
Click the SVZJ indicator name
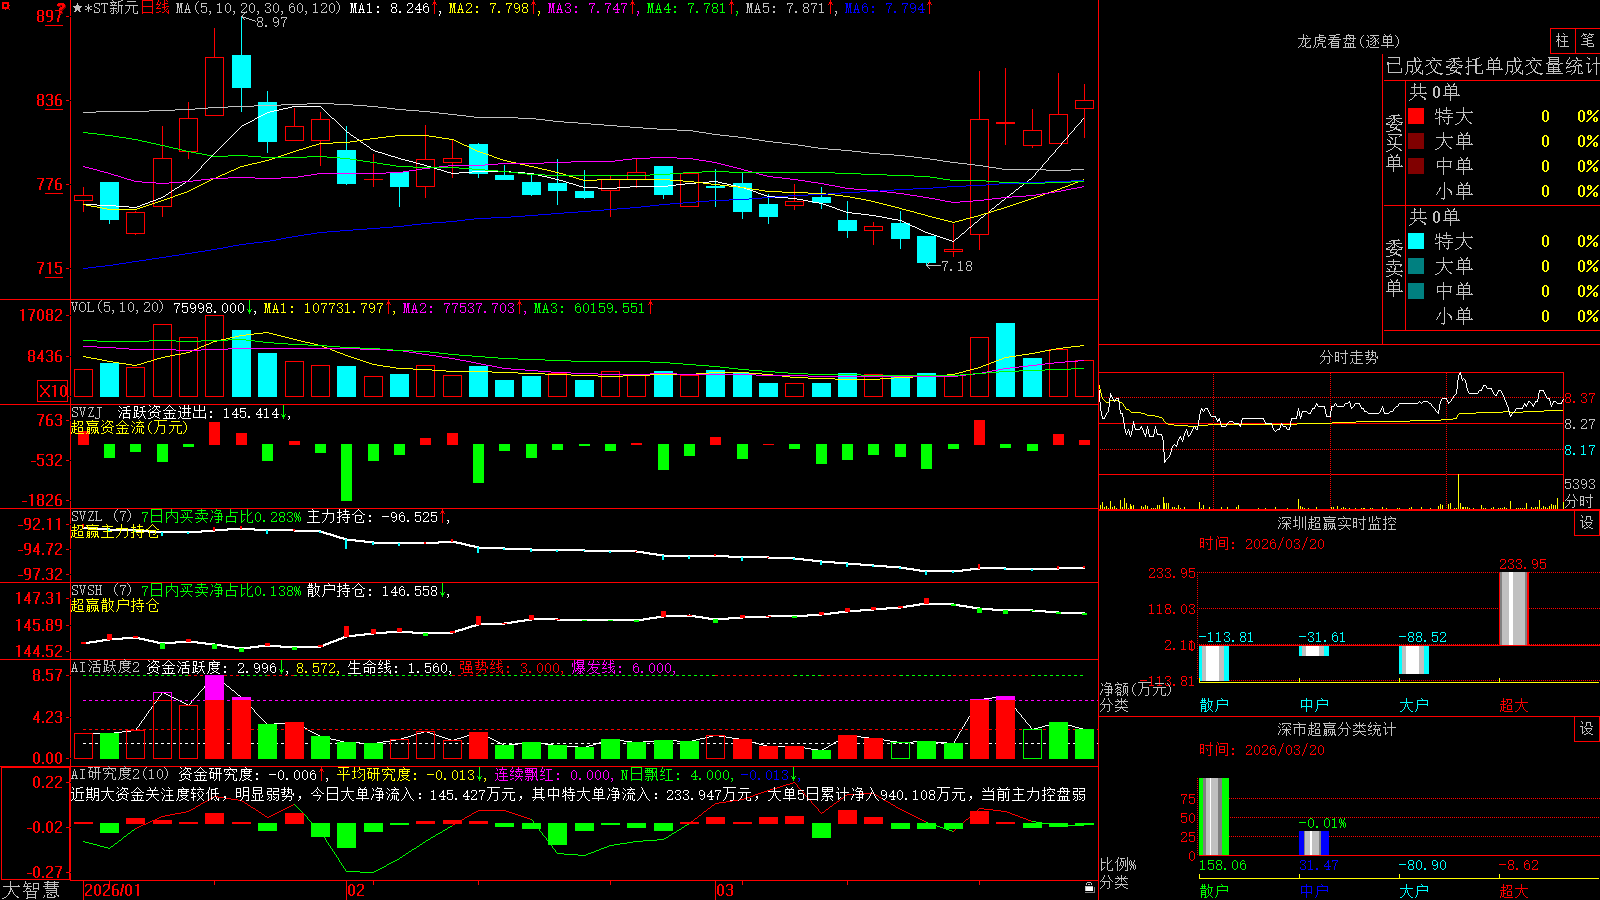pos(87,412)
